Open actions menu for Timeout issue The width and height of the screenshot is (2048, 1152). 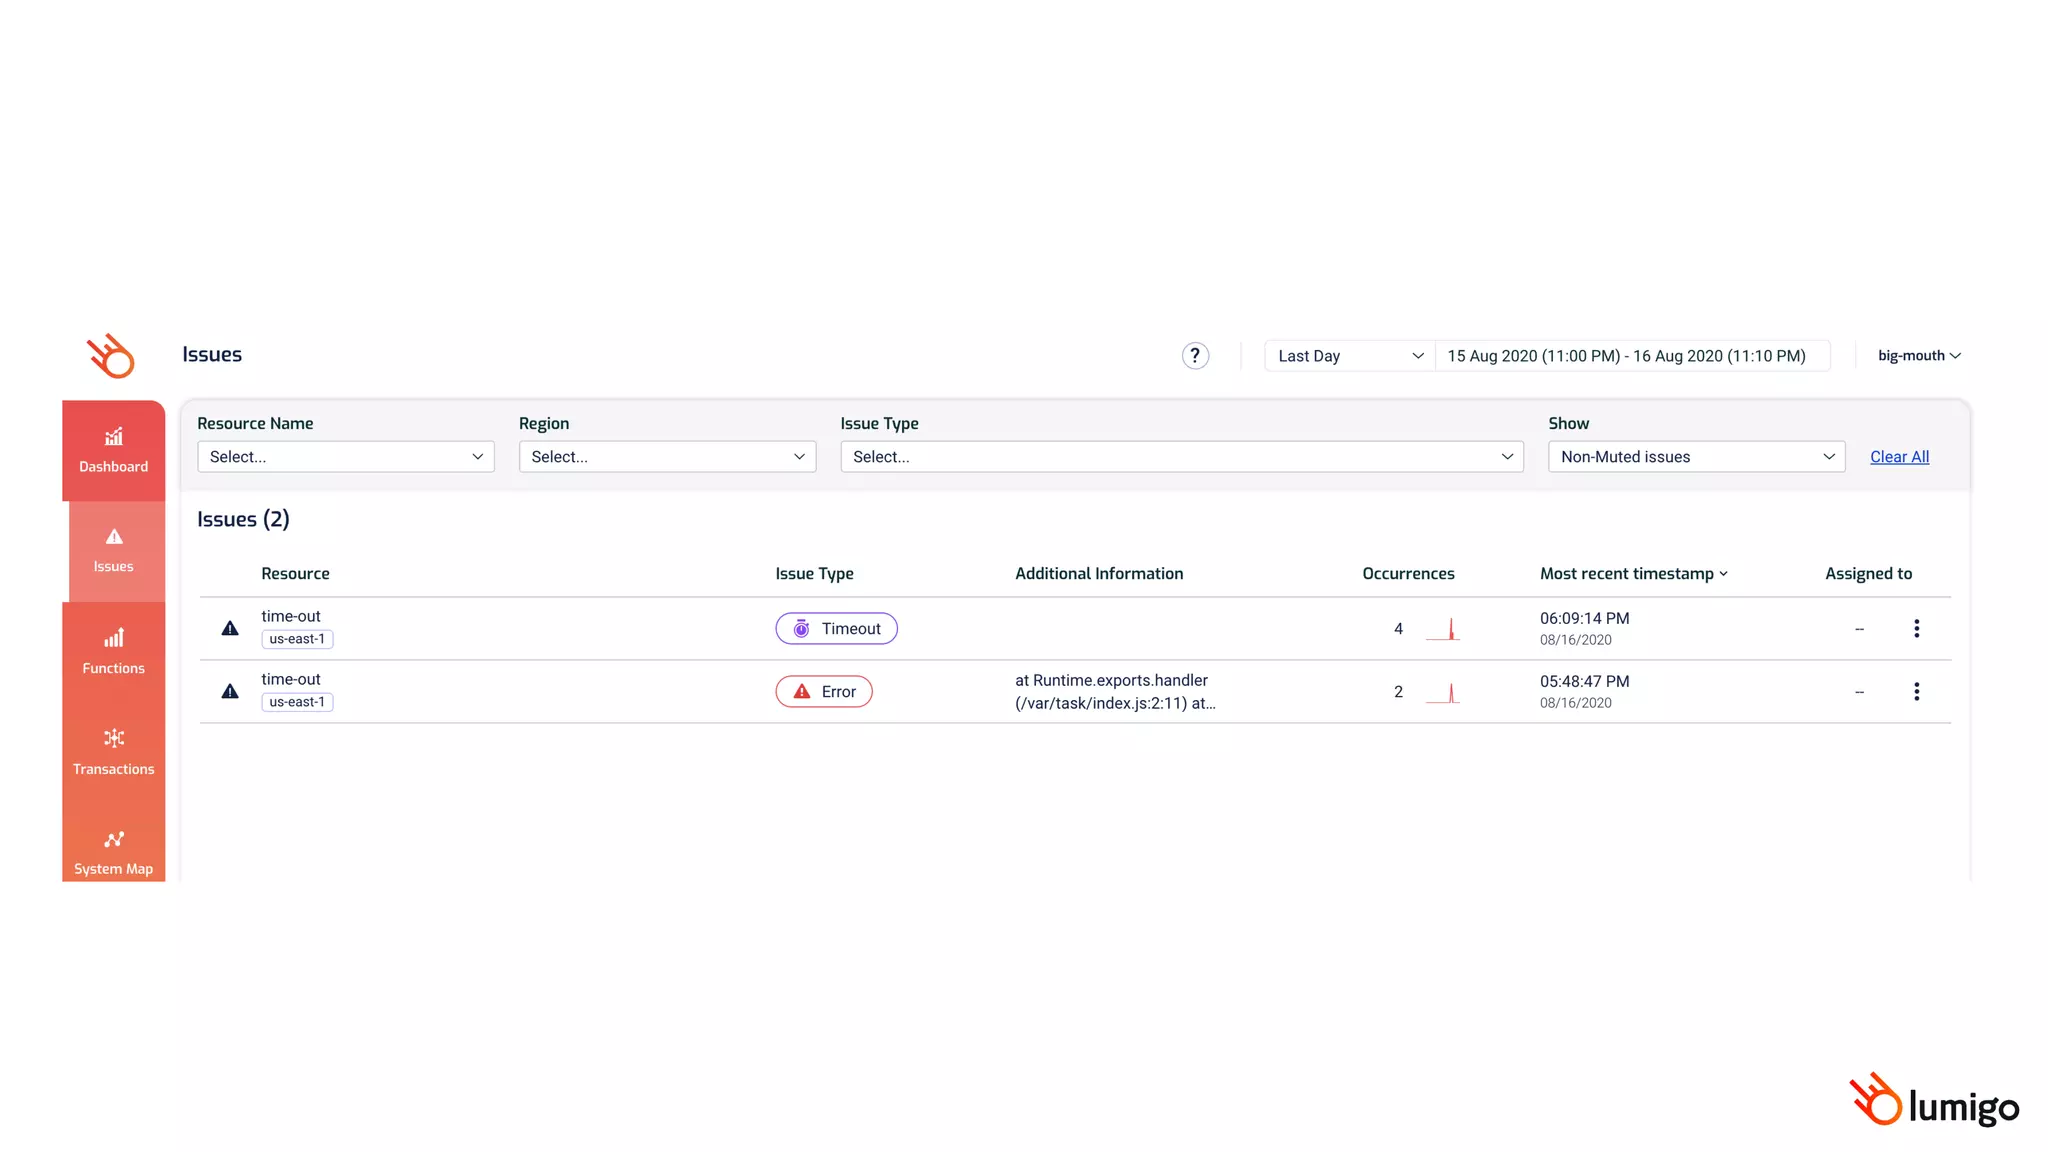[x=1916, y=628]
